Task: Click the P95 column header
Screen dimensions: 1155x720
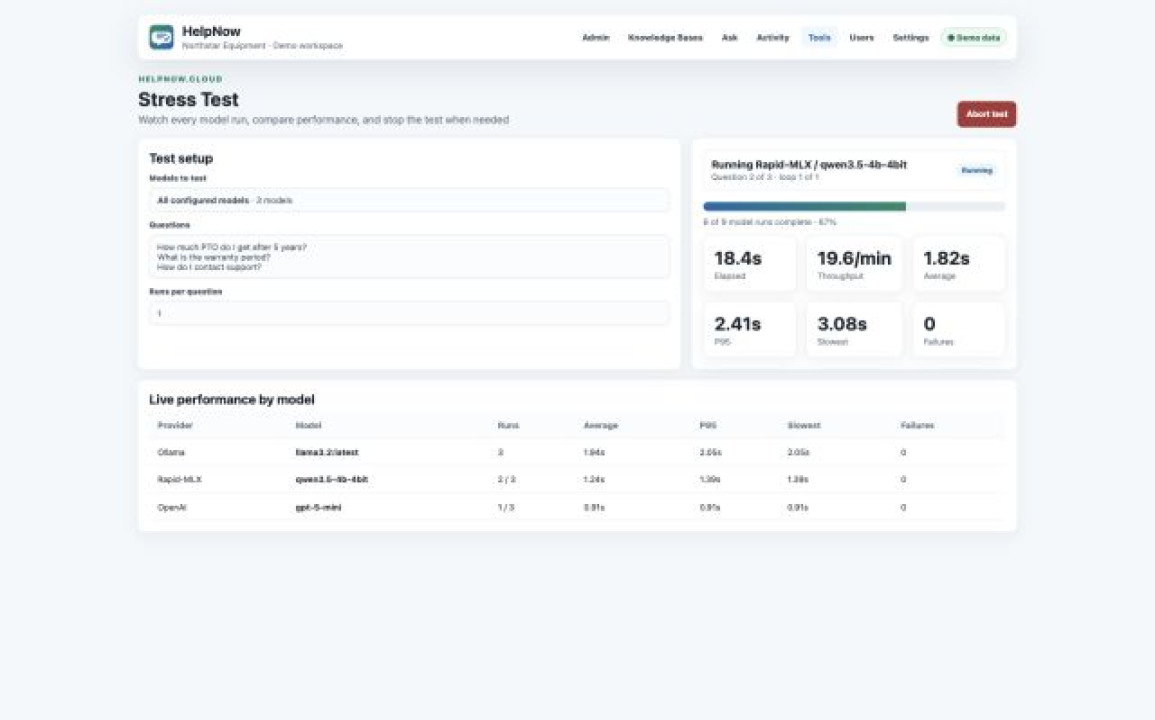Action: (708, 425)
